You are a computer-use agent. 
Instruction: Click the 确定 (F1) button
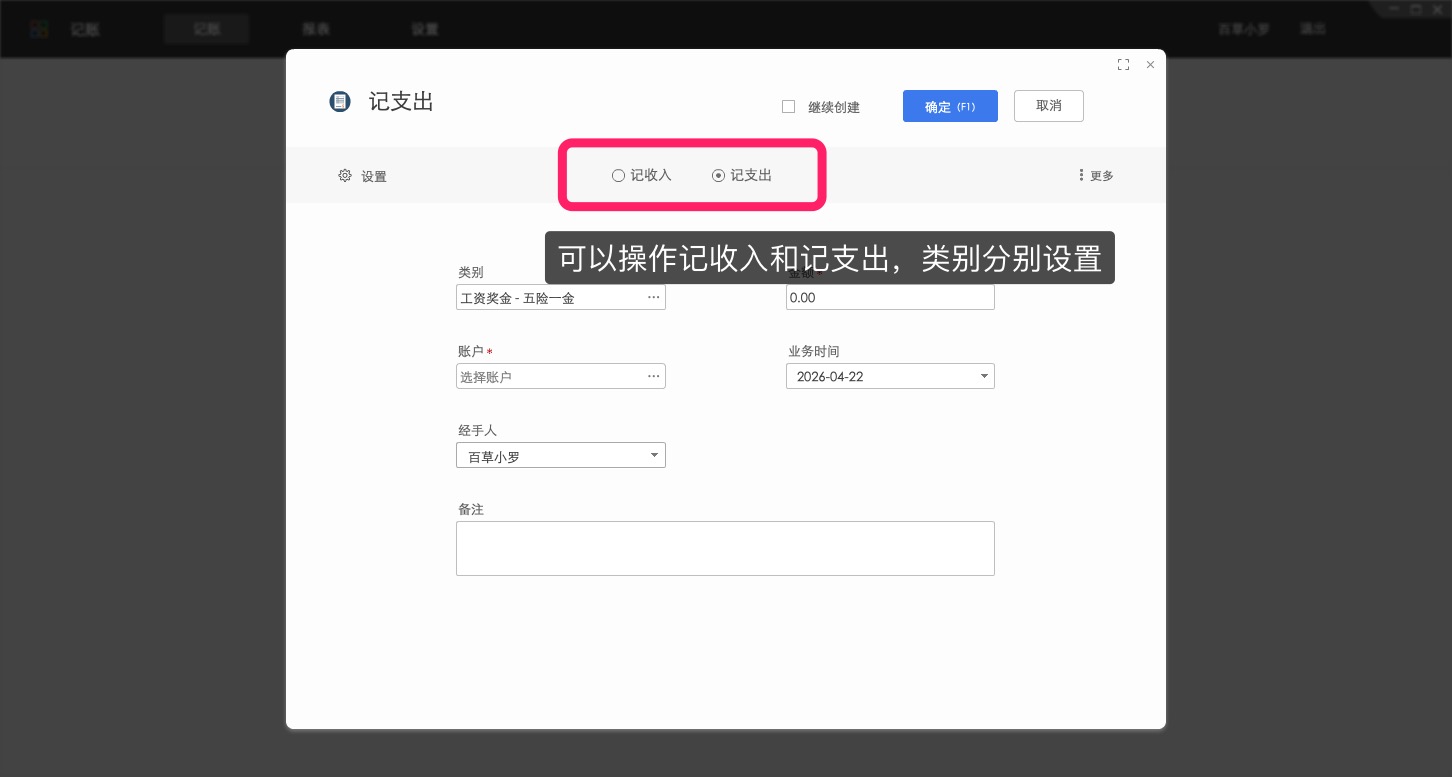(950, 106)
